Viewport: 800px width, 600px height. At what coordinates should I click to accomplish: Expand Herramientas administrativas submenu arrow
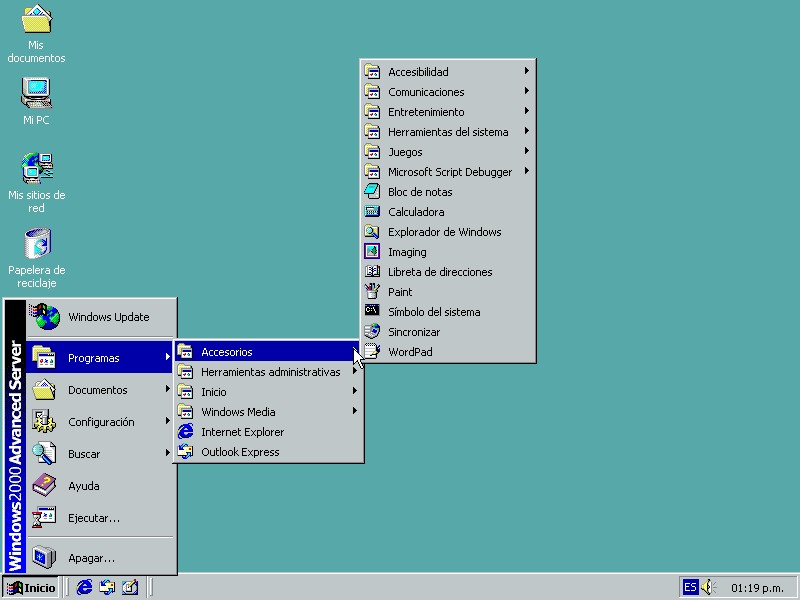[354, 371]
